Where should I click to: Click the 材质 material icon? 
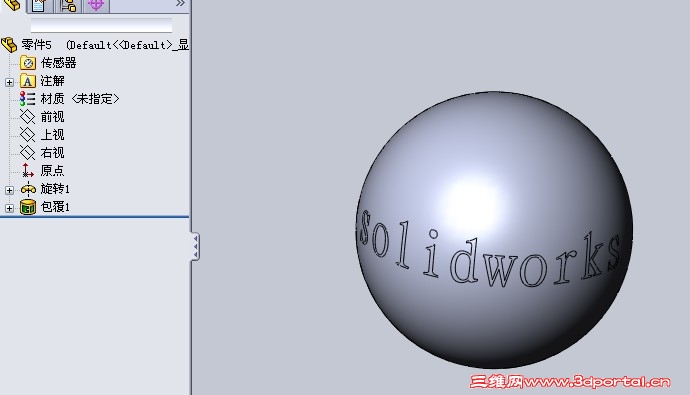coord(28,99)
